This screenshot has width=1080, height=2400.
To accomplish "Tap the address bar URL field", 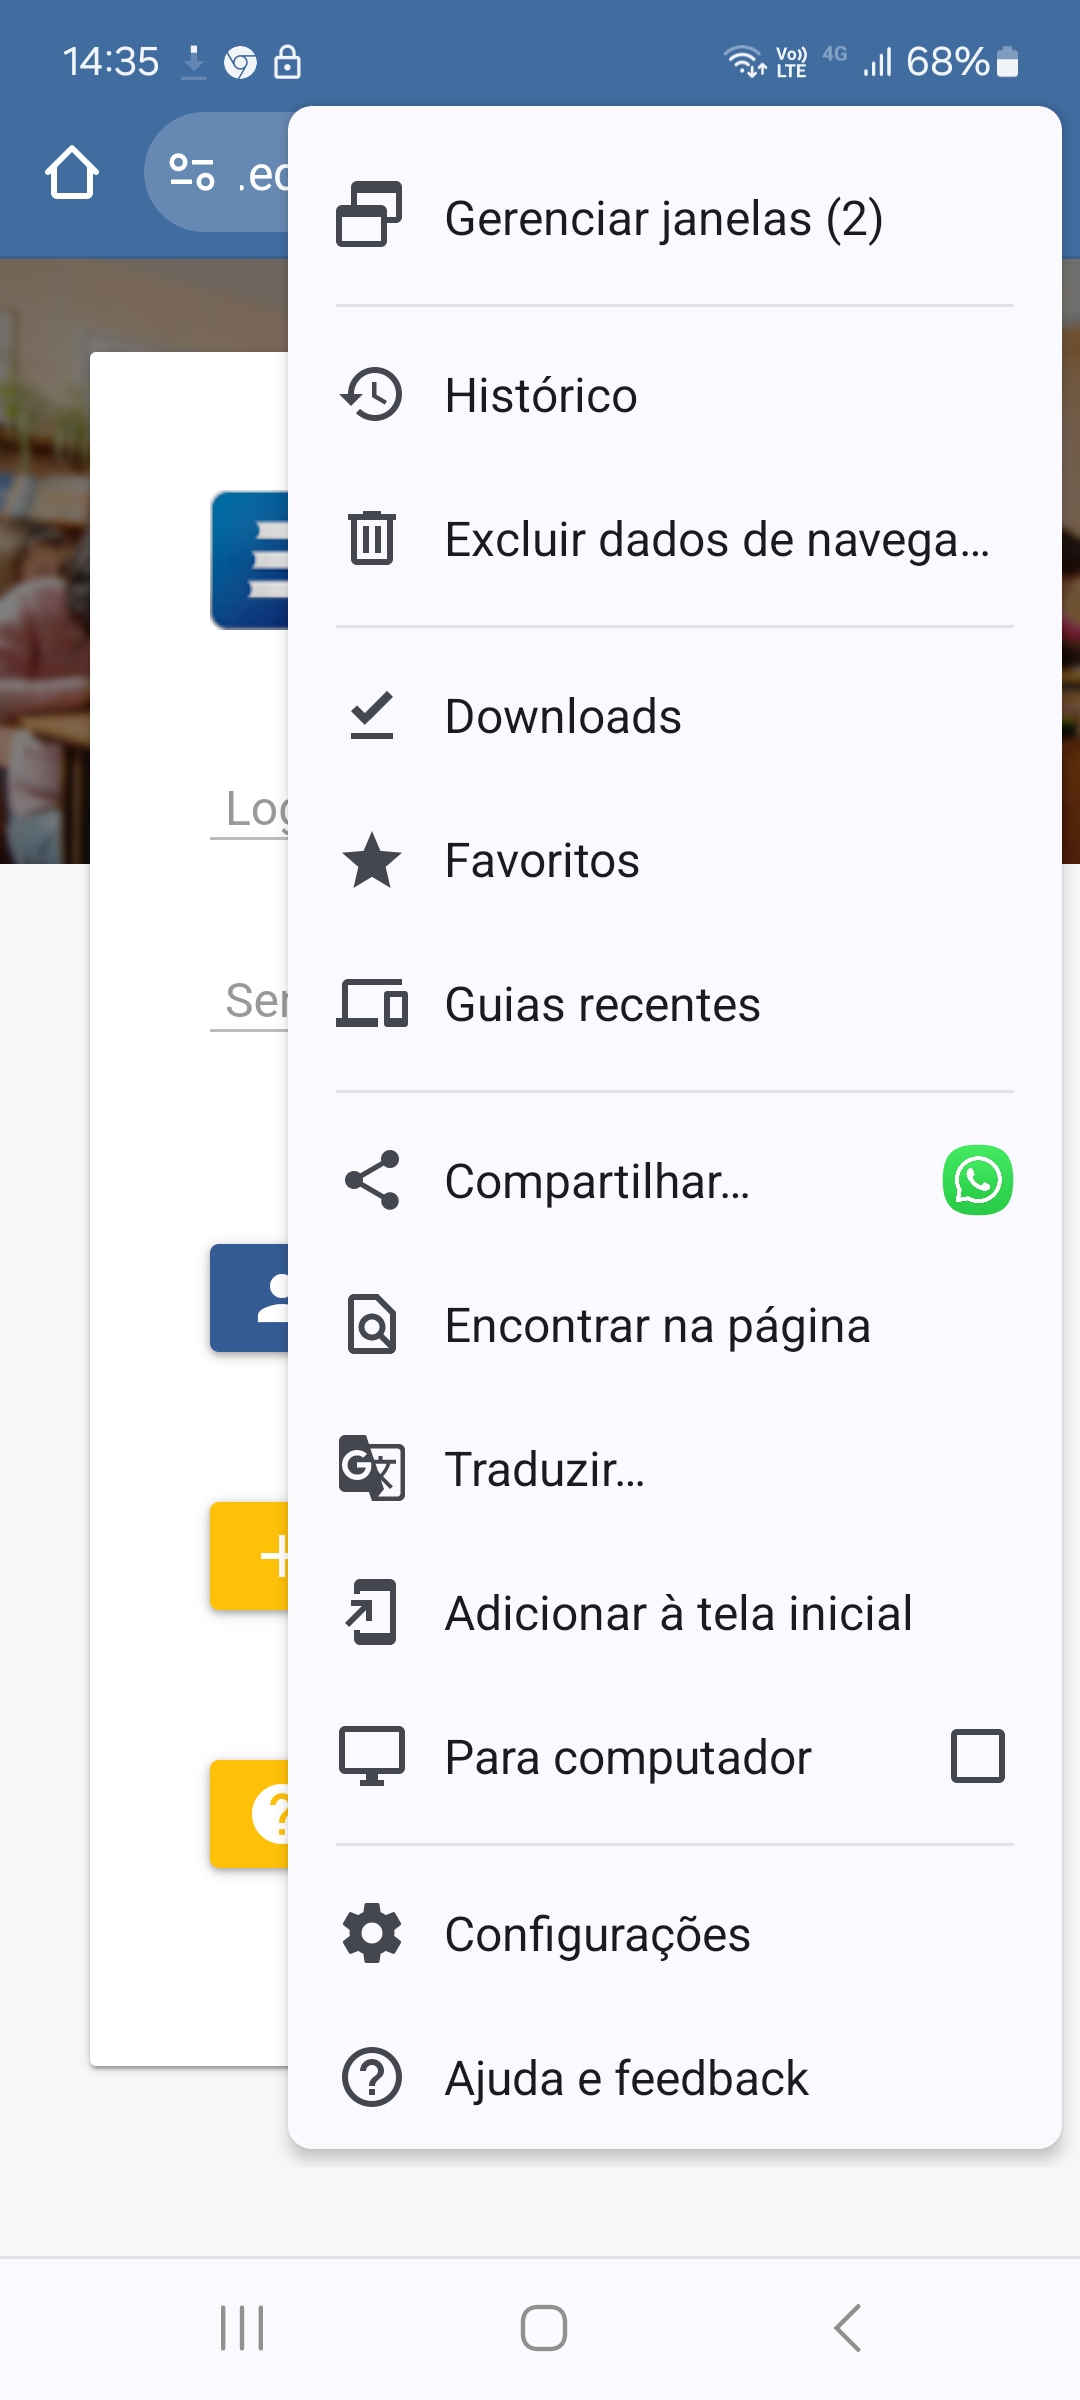I will click(260, 174).
